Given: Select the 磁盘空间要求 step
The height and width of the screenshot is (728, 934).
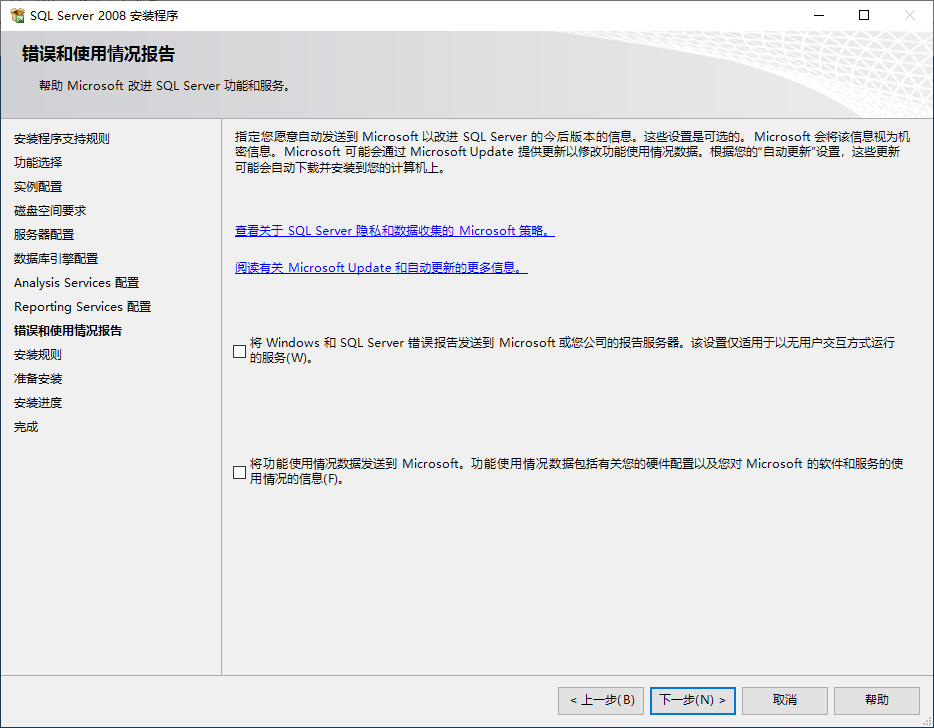Looking at the screenshot, I should tap(50, 210).
